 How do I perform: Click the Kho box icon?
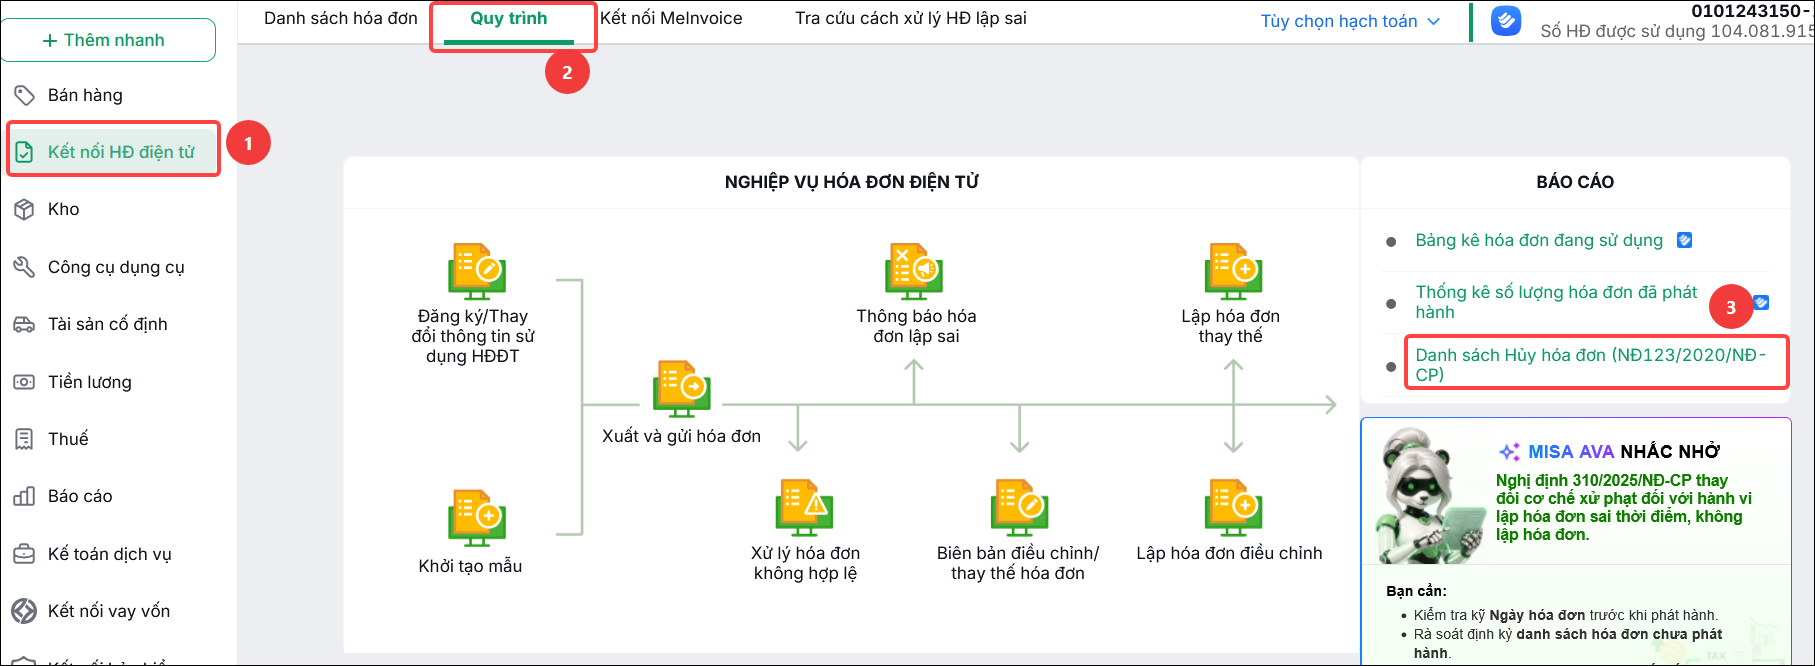(24, 209)
